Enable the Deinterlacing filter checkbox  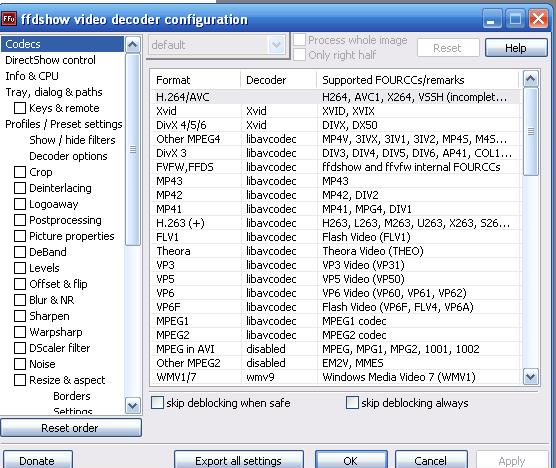coord(20,188)
